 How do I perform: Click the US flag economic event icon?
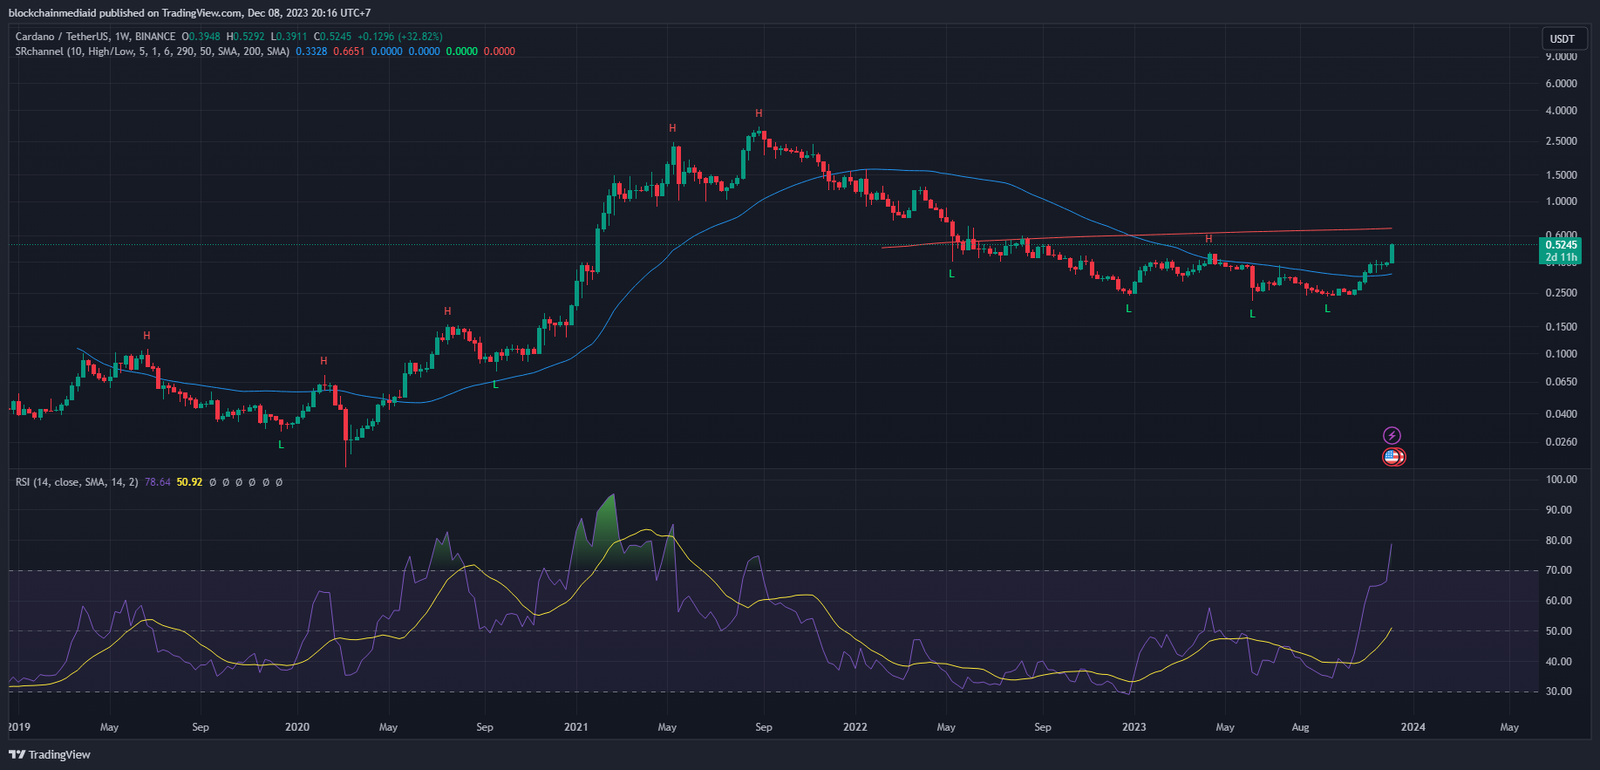pos(1393,457)
